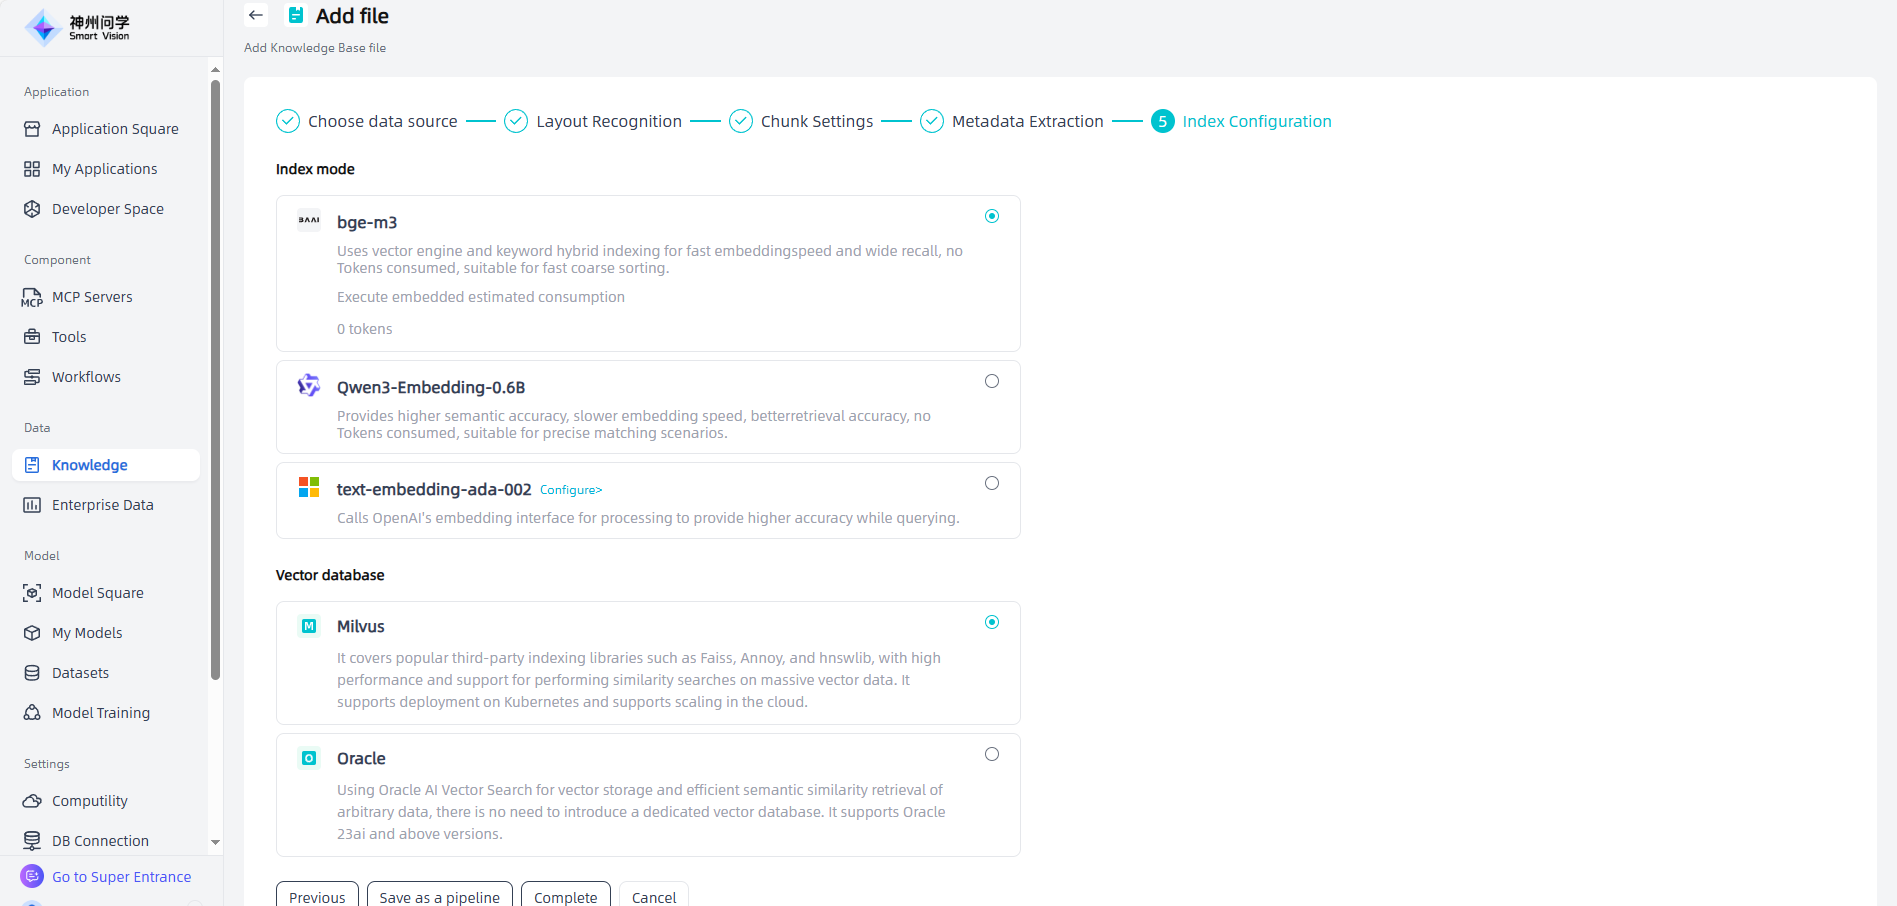Screen dimensions: 1897x906
Task: Click the sidebar vertical scrollbar thumb
Action: (x=215, y=380)
